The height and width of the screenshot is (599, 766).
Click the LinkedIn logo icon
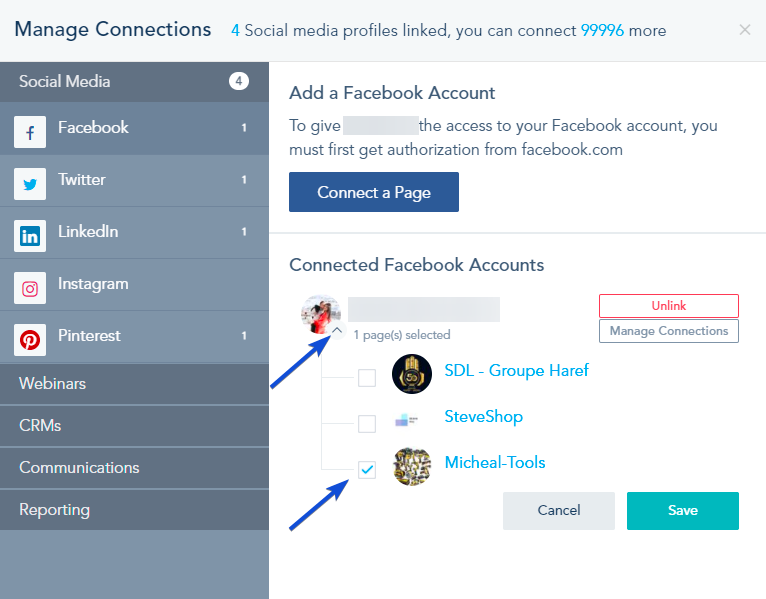30,236
